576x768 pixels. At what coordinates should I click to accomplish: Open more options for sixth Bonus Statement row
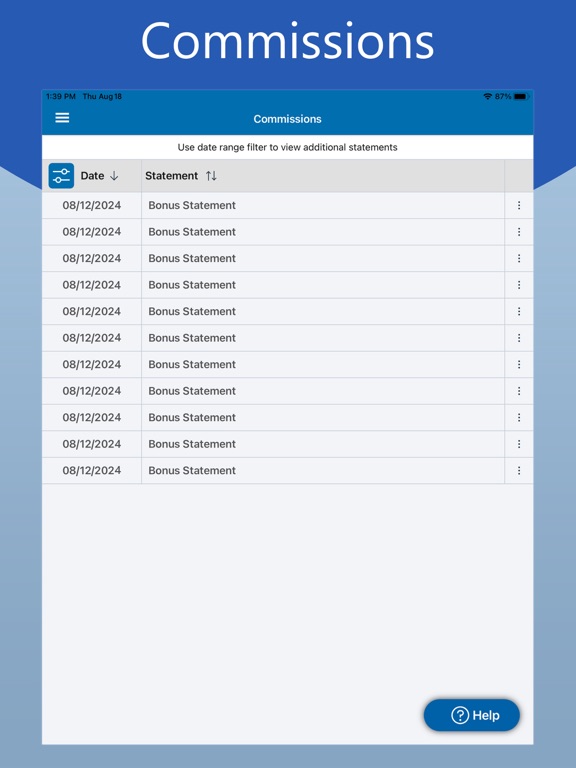(x=519, y=338)
